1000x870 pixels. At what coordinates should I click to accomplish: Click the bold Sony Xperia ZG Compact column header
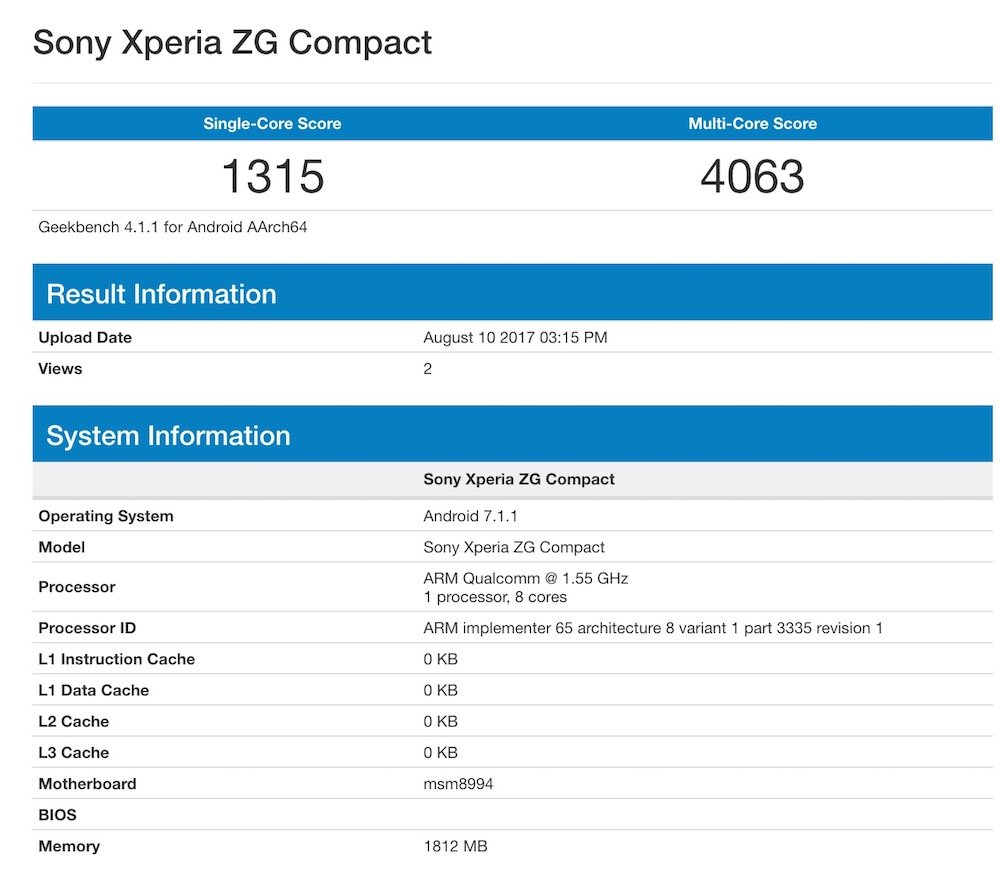pyautogui.click(x=519, y=479)
